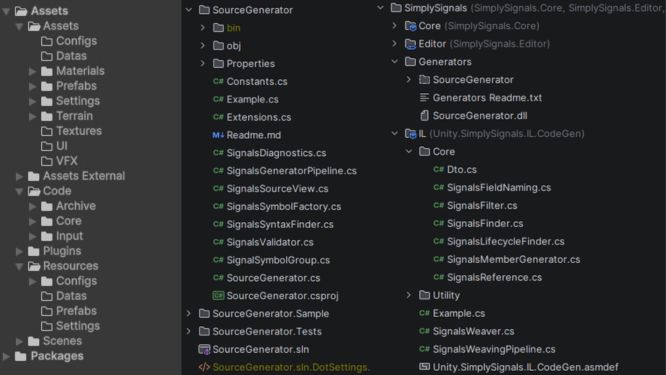Click the IL assembly folder icon

(410, 134)
